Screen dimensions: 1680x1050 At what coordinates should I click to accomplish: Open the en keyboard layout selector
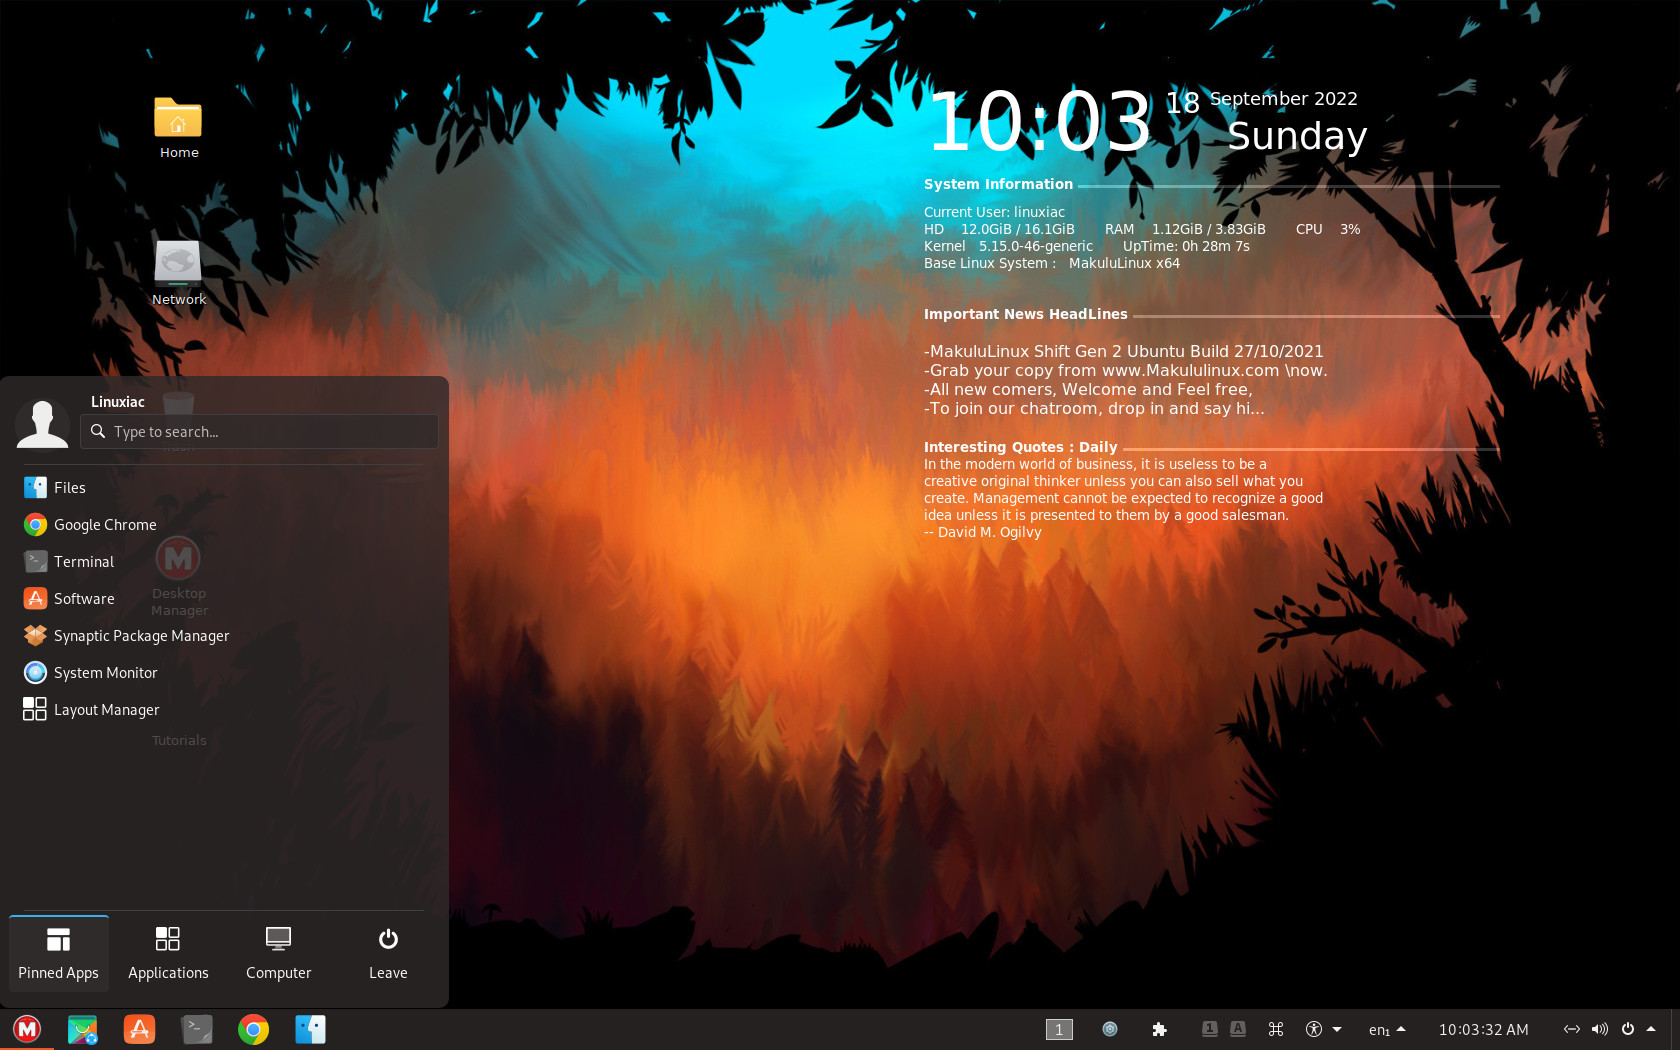(x=1387, y=1029)
